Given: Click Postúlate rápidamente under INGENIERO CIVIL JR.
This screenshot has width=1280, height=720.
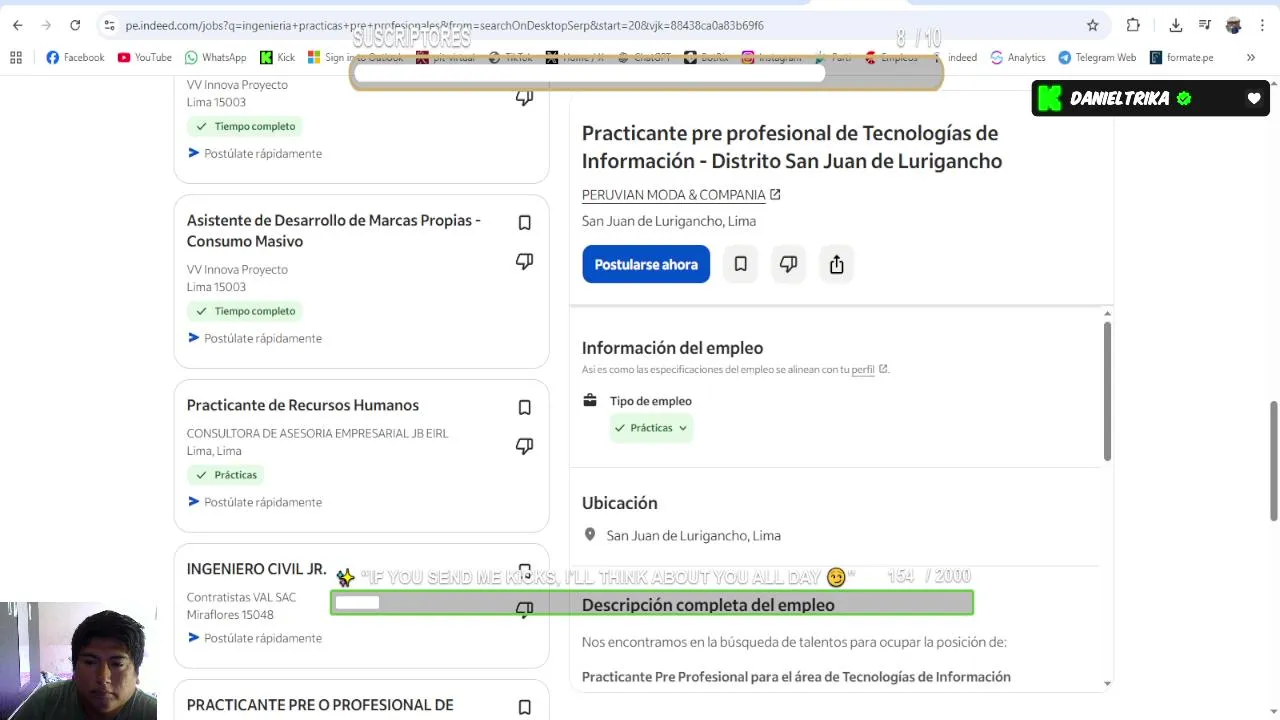Looking at the screenshot, I should pos(255,638).
